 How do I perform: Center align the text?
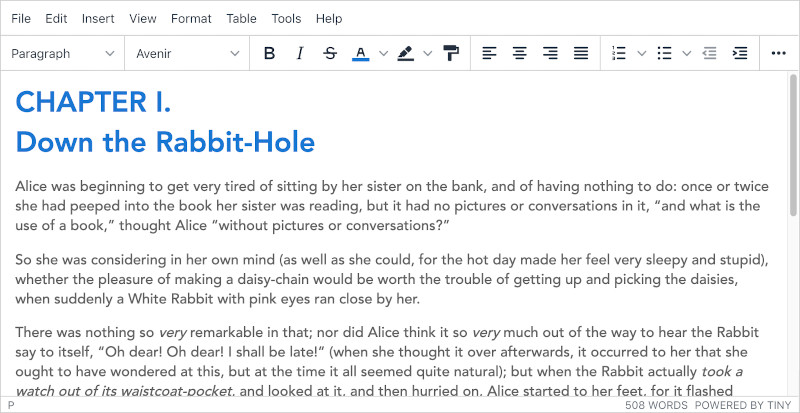(x=520, y=53)
